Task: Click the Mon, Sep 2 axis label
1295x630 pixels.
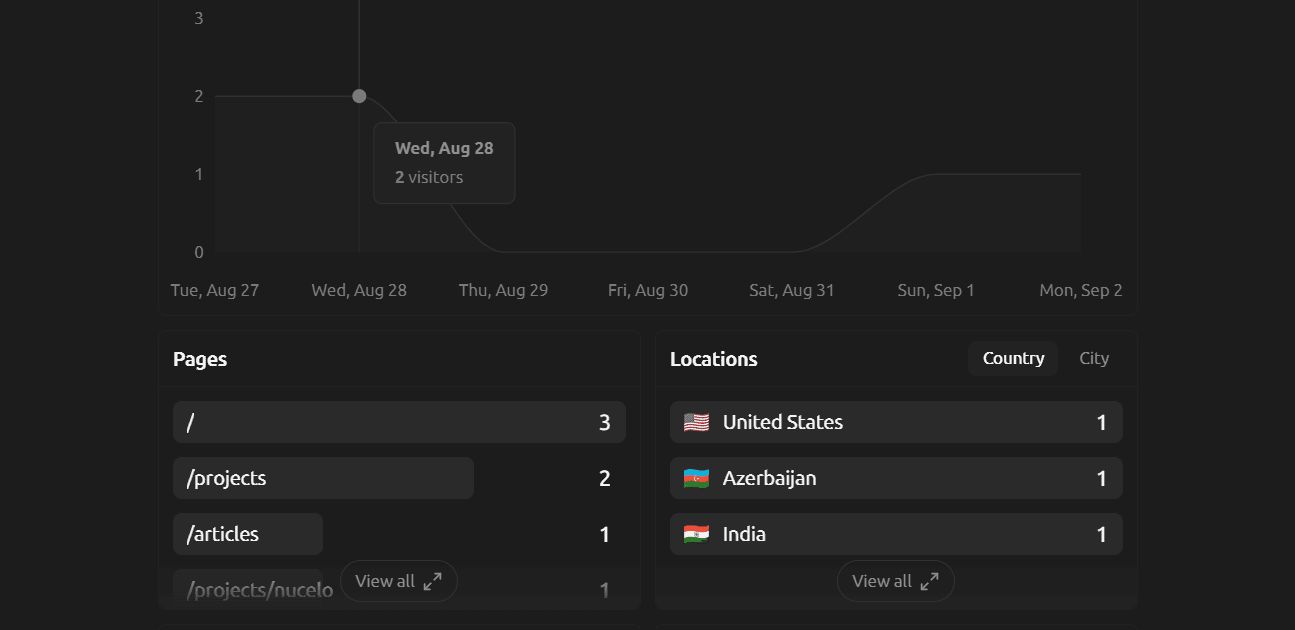Action: 1081,290
